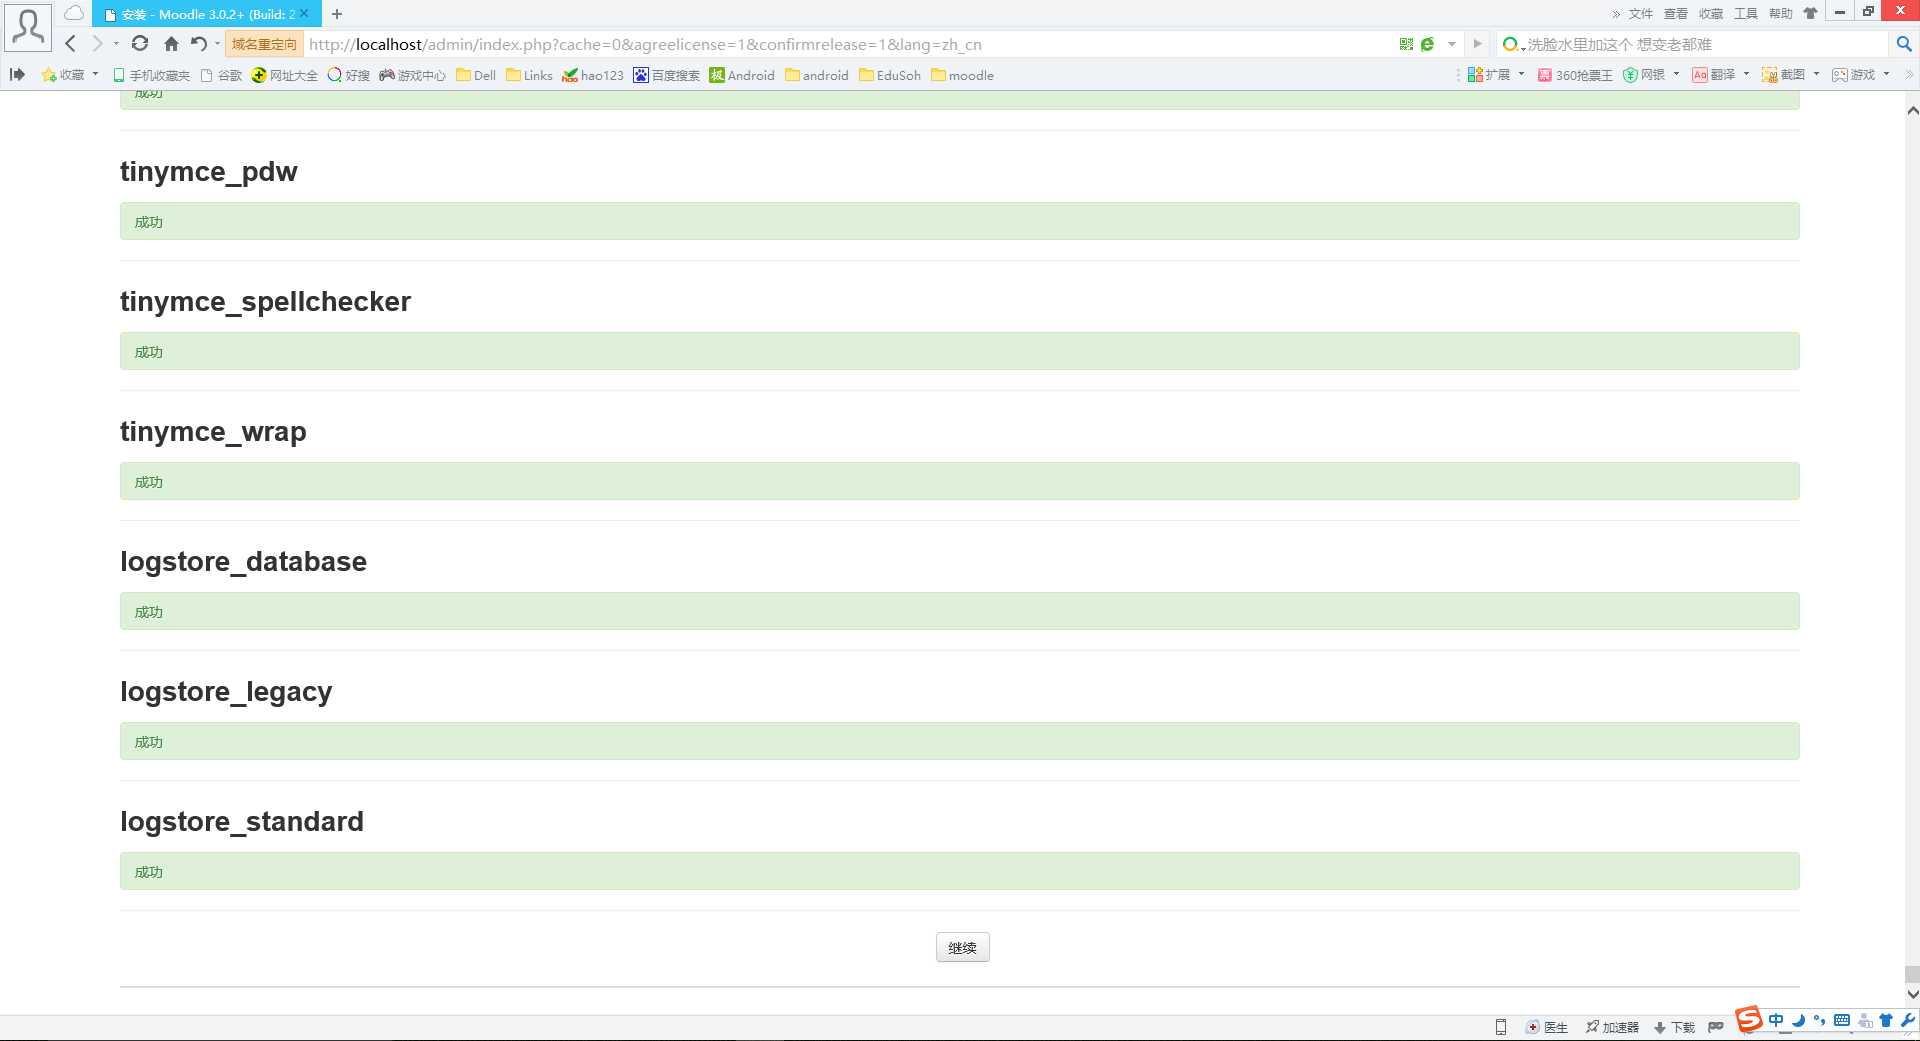Toggle the 中 Chinese input mode
The width and height of the screenshot is (1920, 1041).
[x=1776, y=1020]
